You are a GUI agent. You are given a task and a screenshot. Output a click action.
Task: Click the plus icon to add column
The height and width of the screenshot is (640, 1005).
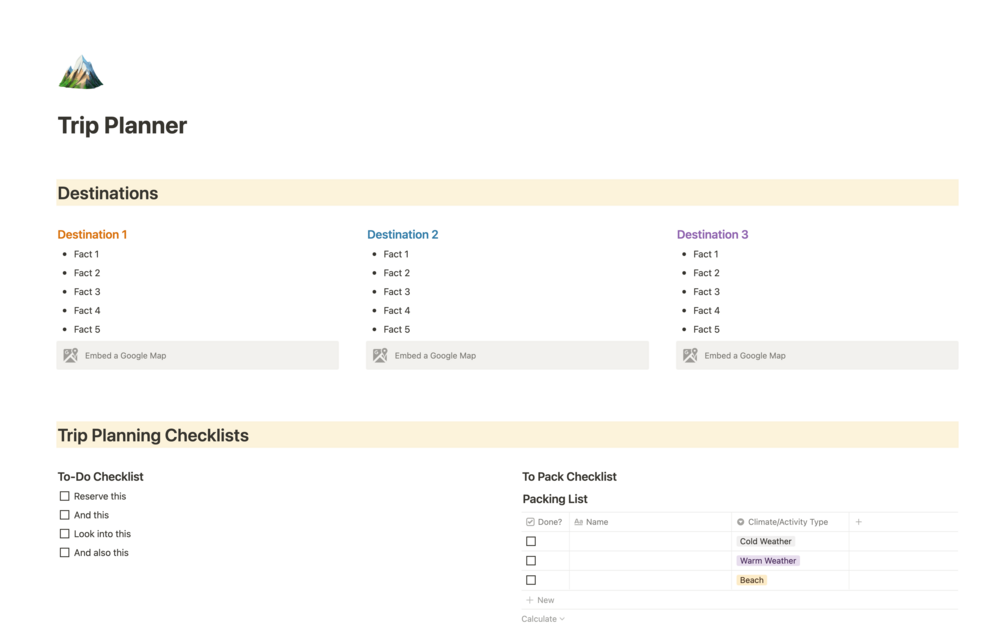[x=858, y=522]
